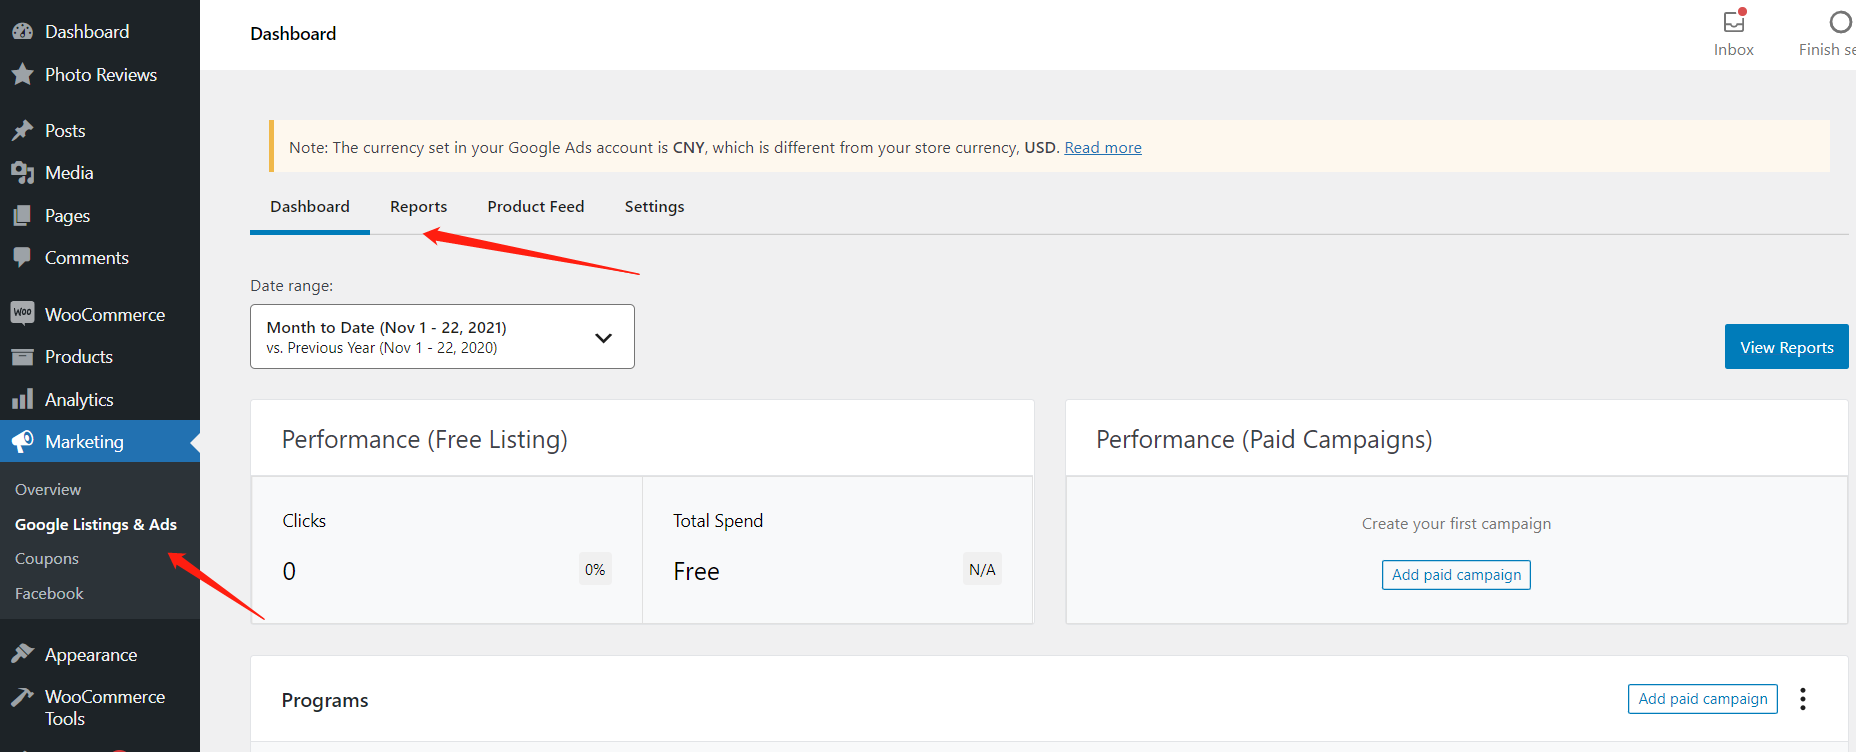Click the Posts pushpin icon
This screenshot has width=1856, height=752.
click(x=22, y=131)
